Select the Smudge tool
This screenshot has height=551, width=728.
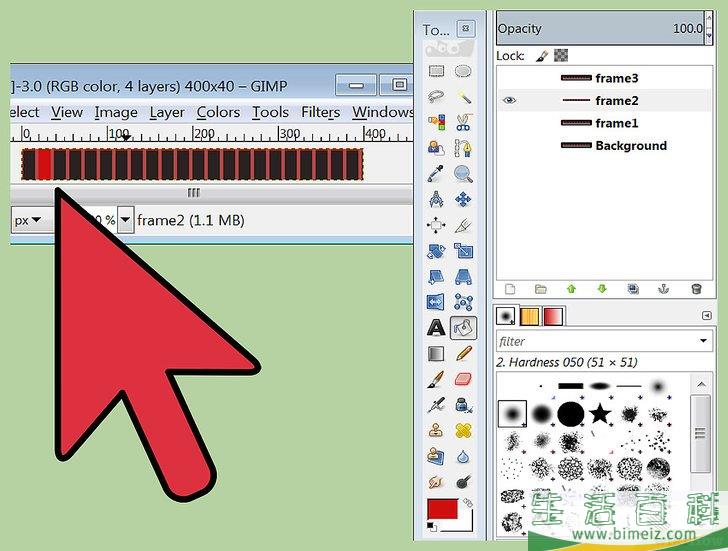(436, 482)
